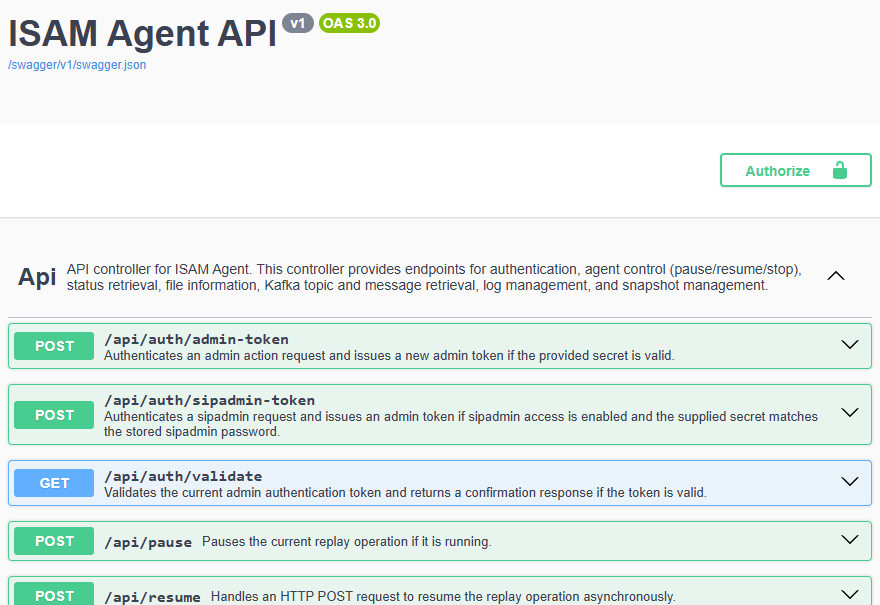Collapse the Api section chevron

click(836, 276)
